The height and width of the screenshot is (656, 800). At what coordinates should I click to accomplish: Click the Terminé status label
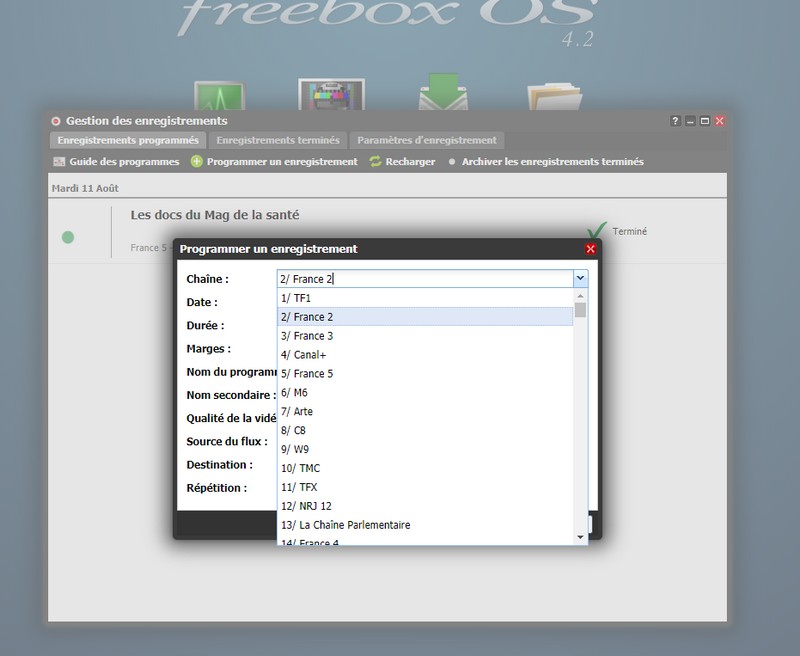click(x=630, y=231)
